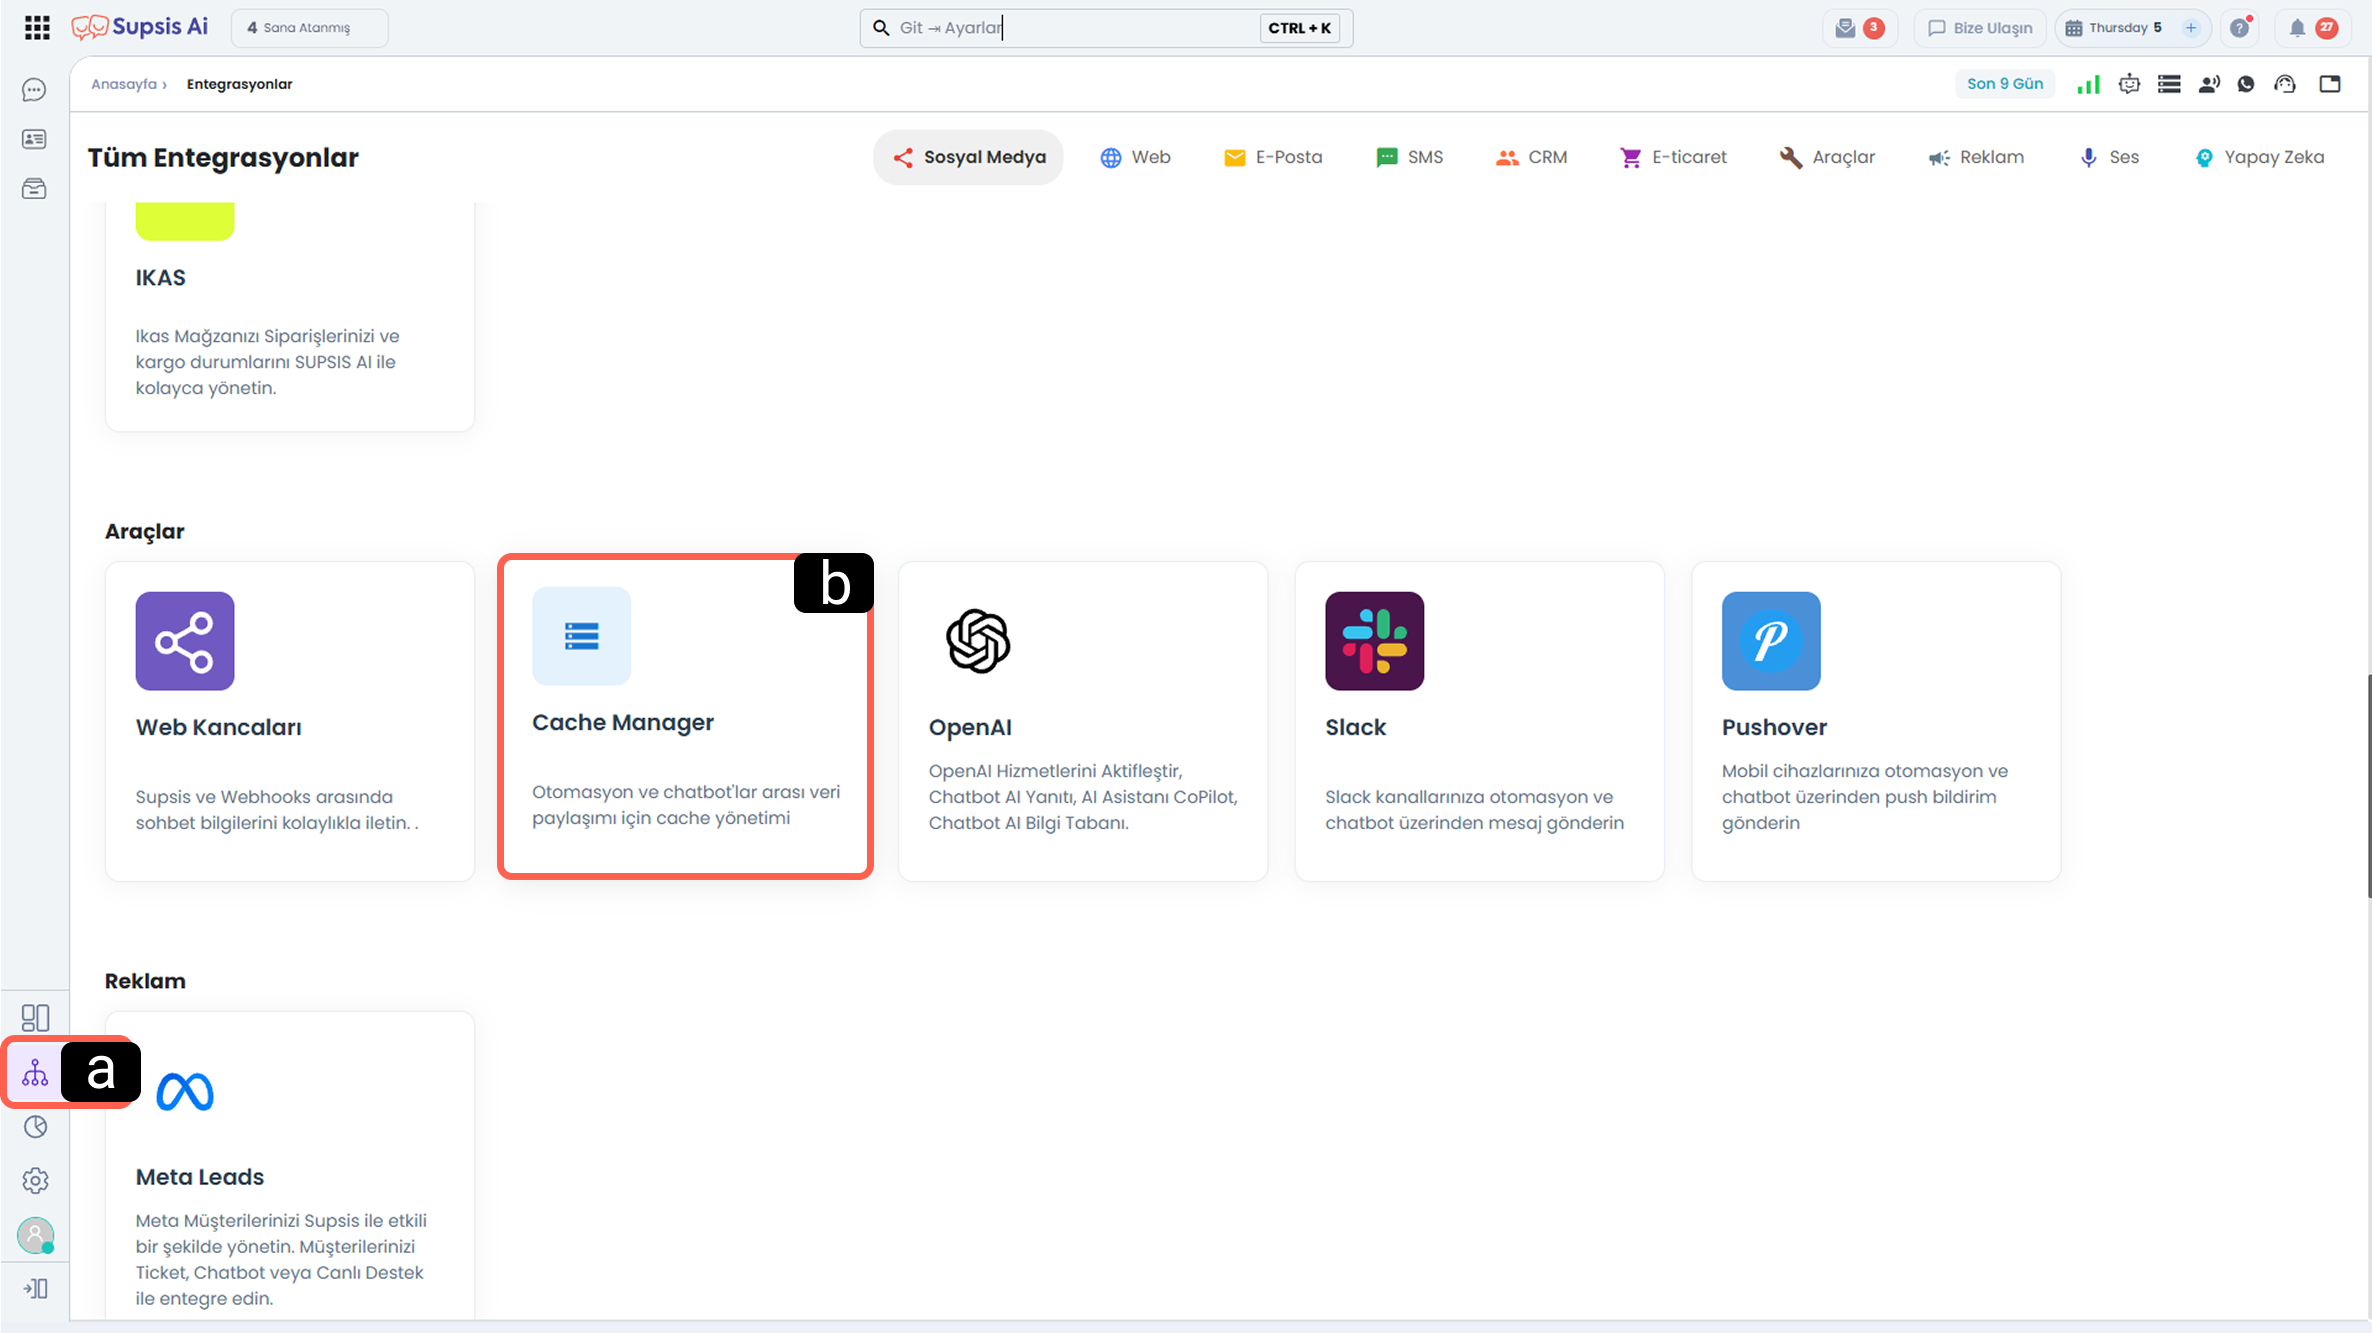Viewport: 2372px width, 1333px height.
Task: Open notifications bell with 27 badge
Action: pos(2312,28)
